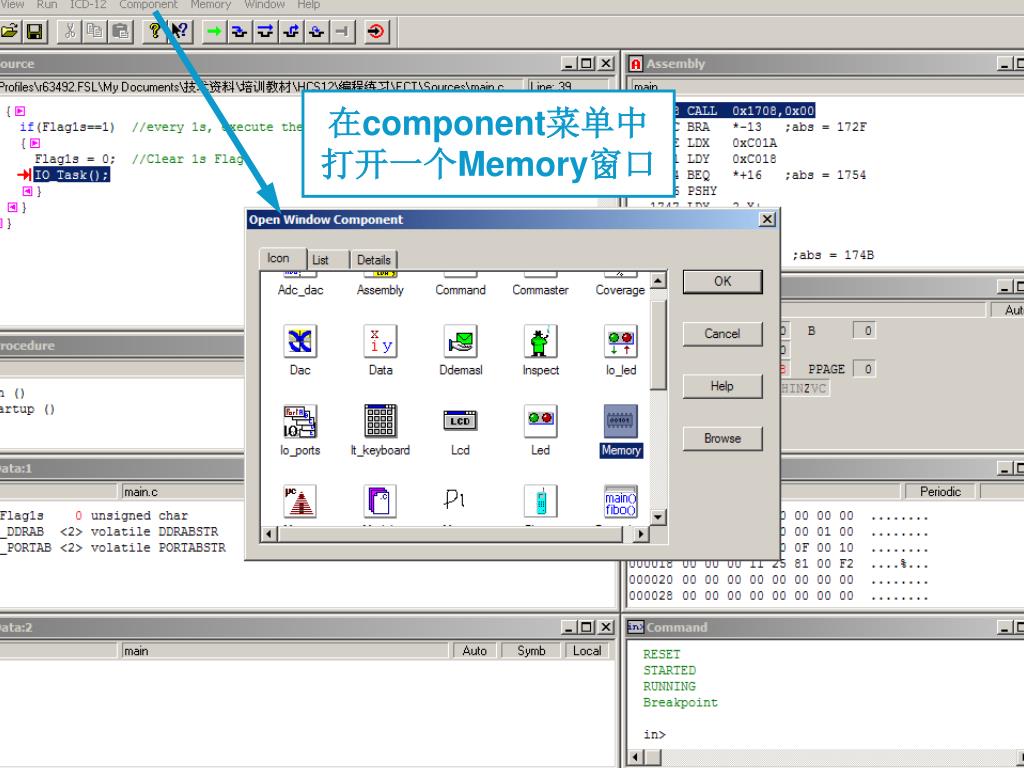Click the Local scope in Data:2
1024x768 pixels.
click(587, 650)
